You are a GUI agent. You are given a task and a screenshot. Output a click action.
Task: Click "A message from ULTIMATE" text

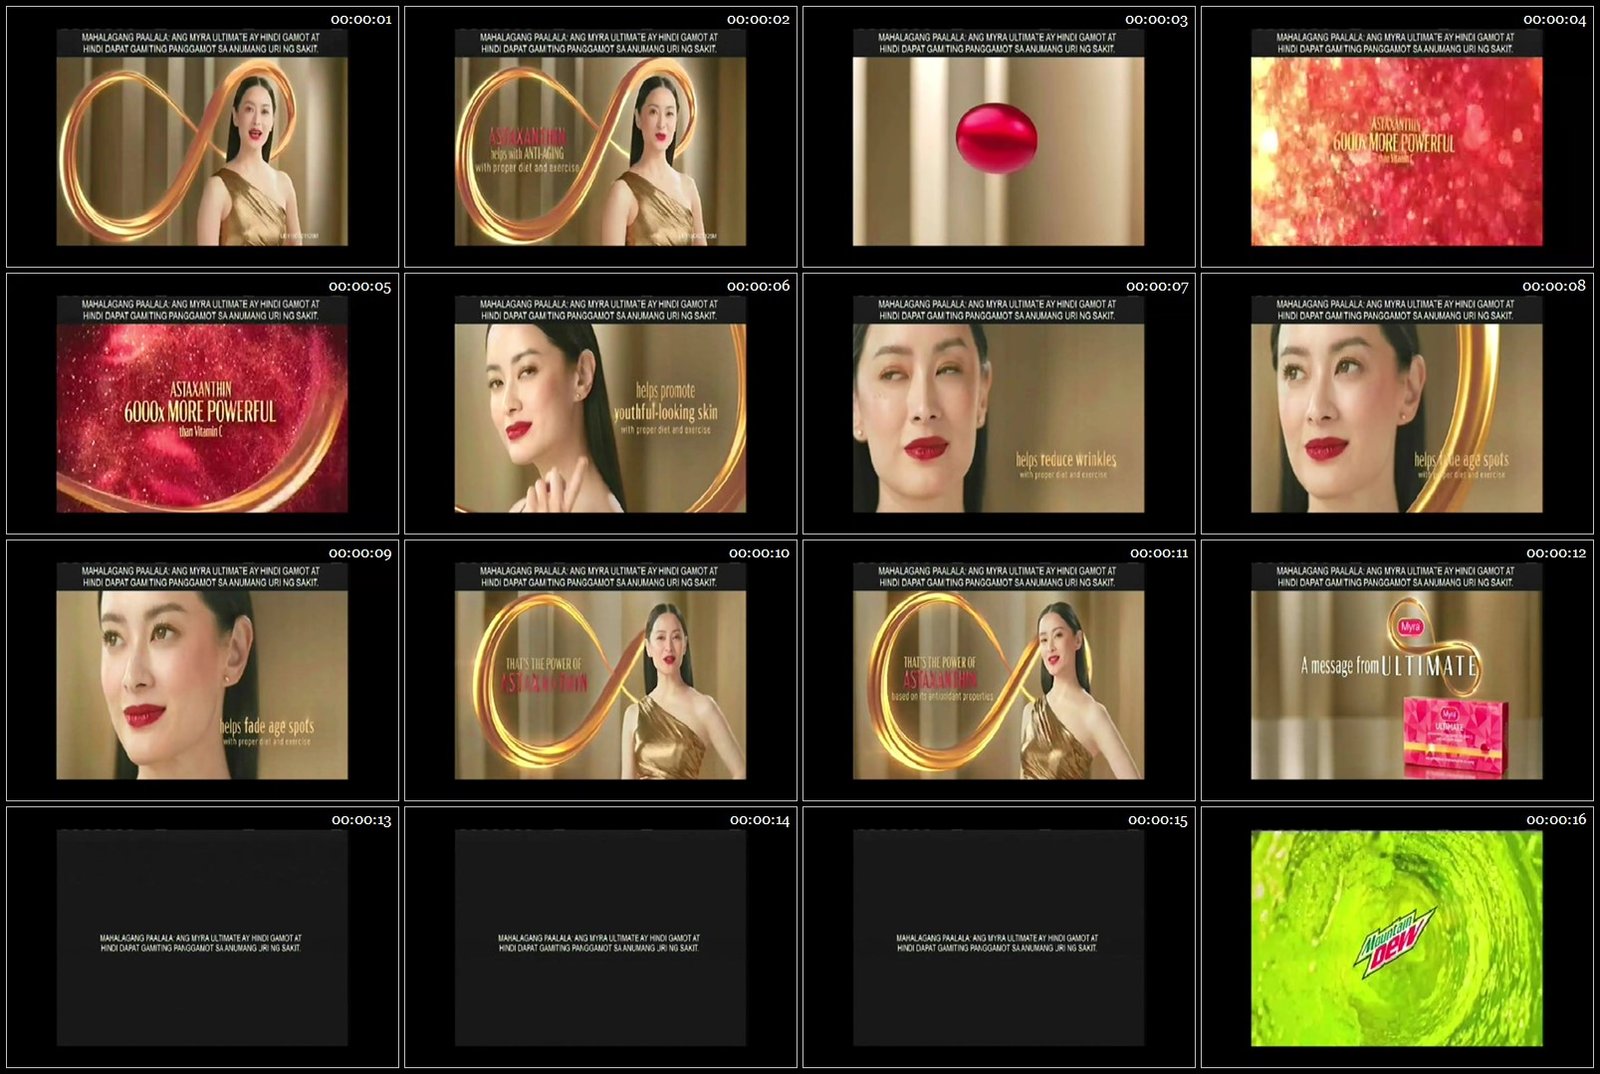(x=1389, y=666)
